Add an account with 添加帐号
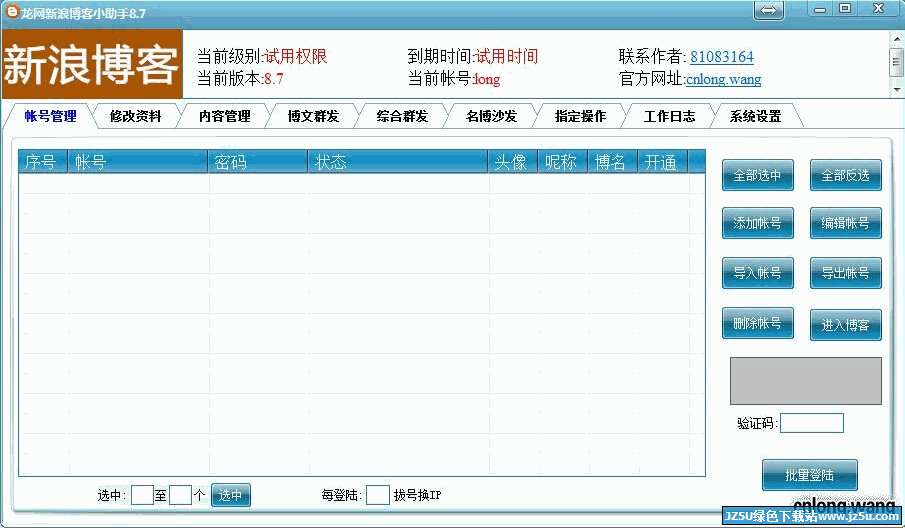Image resolution: width=905 pixels, height=528 pixels. pyautogui.click(x=757, y=223)
